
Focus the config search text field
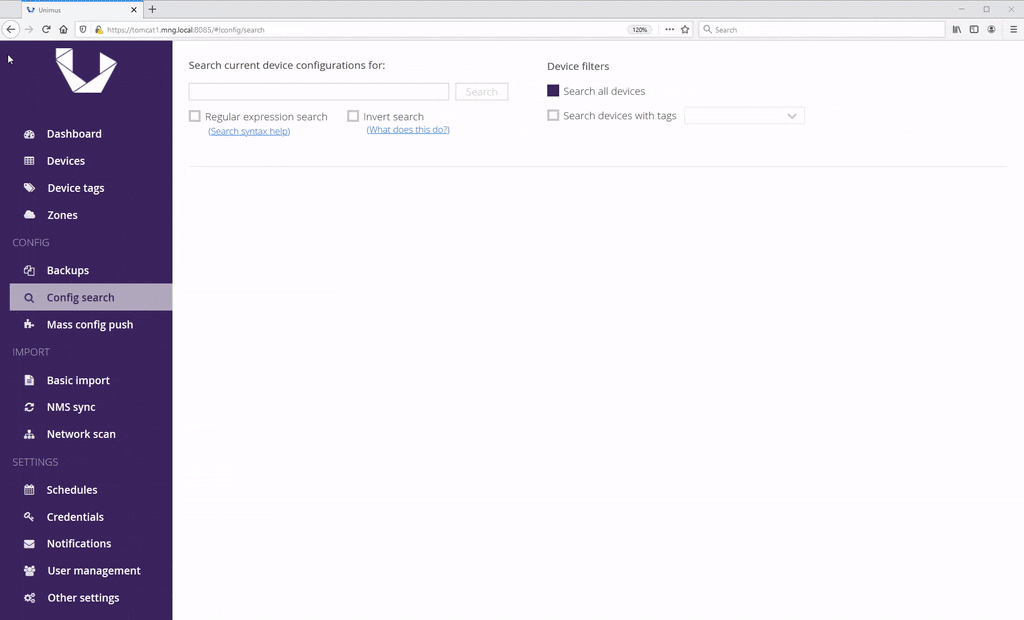pyautogui.click(x=319, y=91)
